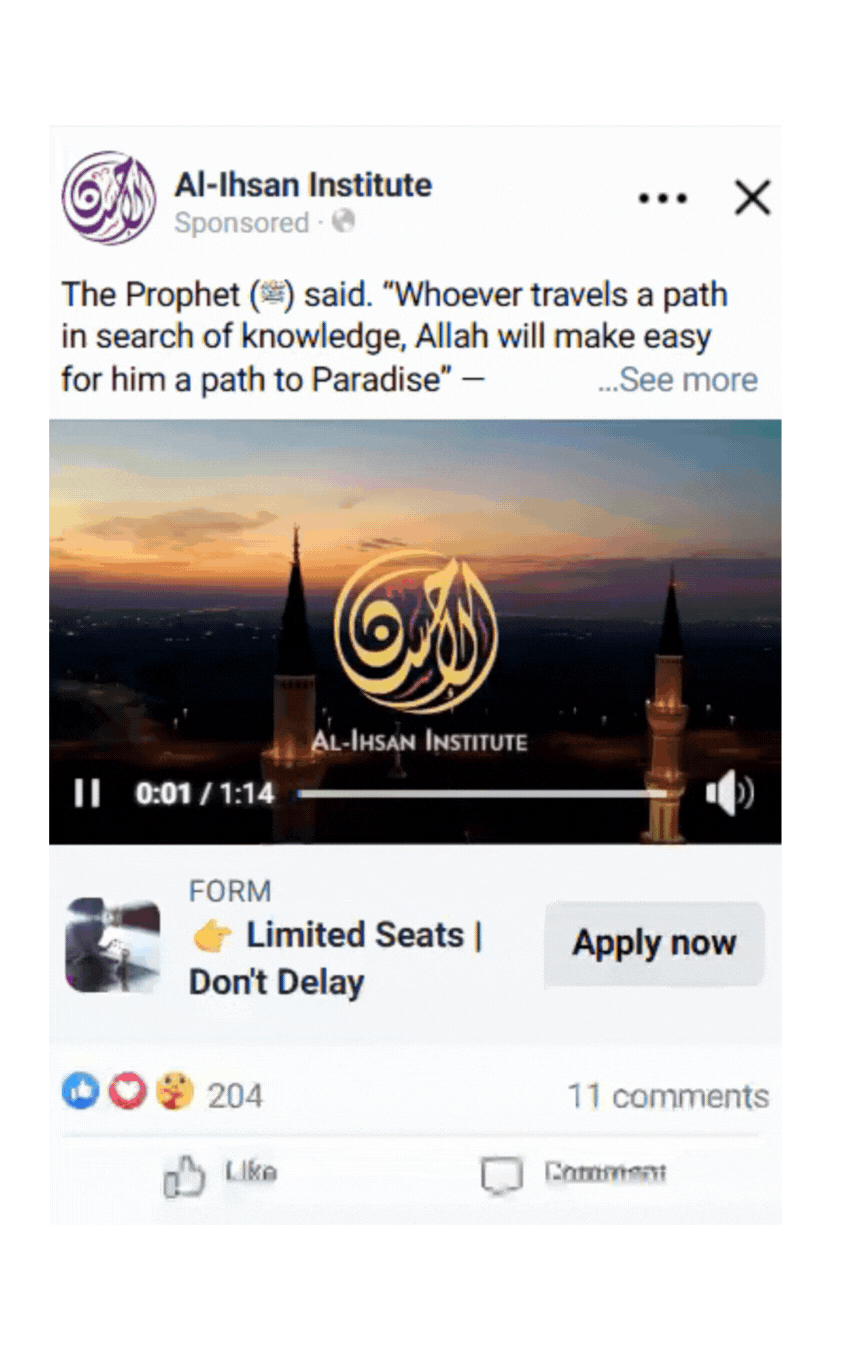The width and height of the screenshot is (850, 1350).
Task: Open the form thumbnail image
Action: point(113,945)
